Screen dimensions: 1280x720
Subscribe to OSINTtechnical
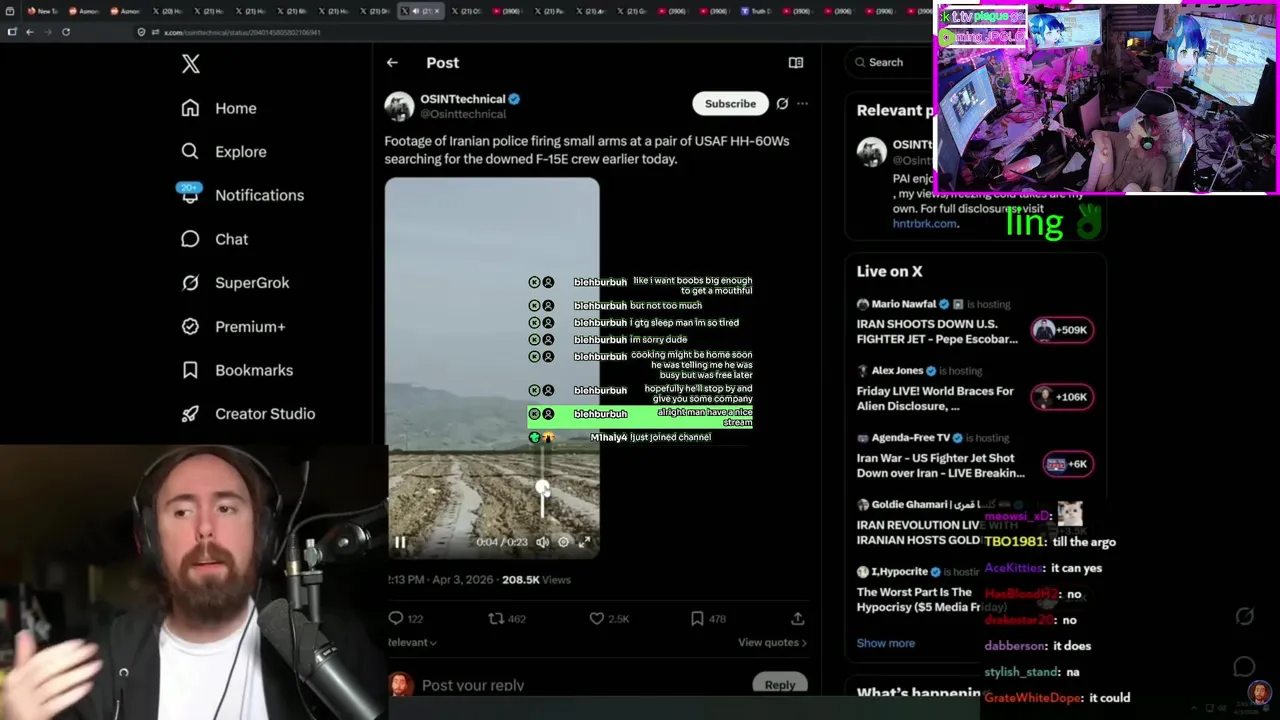730,104
